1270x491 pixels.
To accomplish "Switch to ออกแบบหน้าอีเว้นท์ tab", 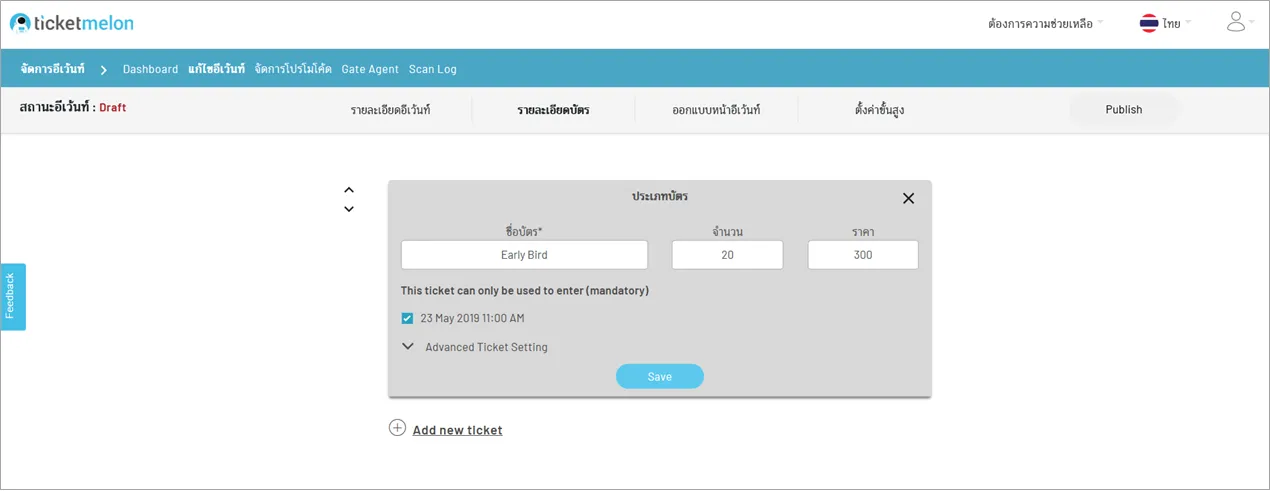I will (x=716, y=109).
